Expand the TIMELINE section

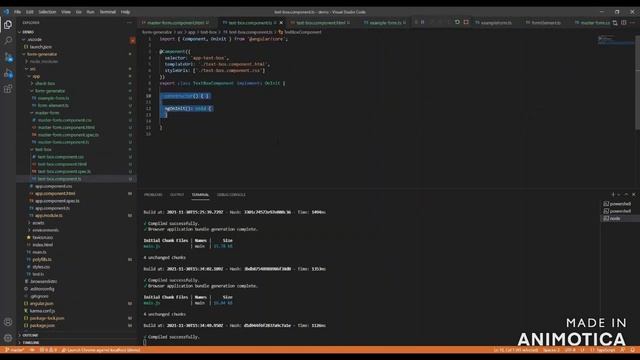(30, 342)
